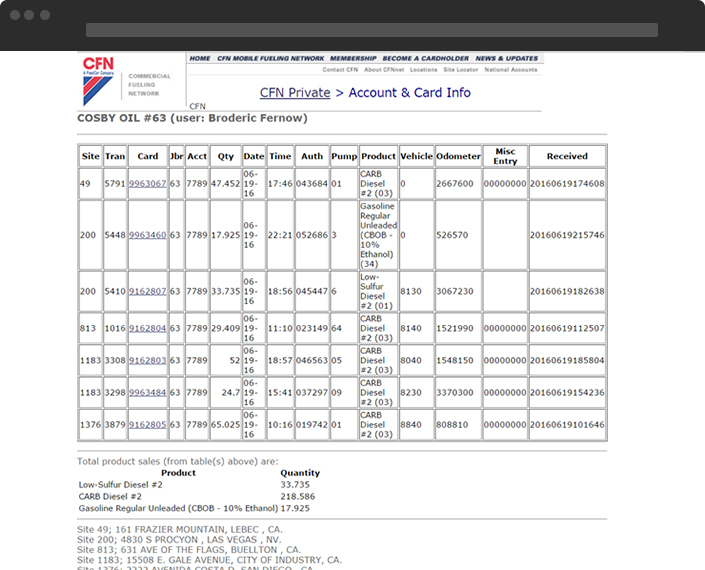Click the Received column header
This screenshot has width=705, height=570.
pyautogui.click(x=567, y=156)
